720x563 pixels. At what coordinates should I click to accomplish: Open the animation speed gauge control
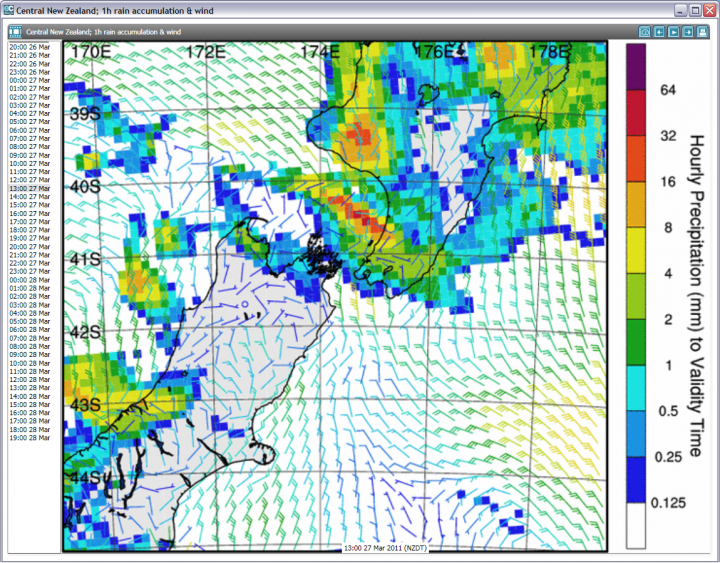pos(645,31)
